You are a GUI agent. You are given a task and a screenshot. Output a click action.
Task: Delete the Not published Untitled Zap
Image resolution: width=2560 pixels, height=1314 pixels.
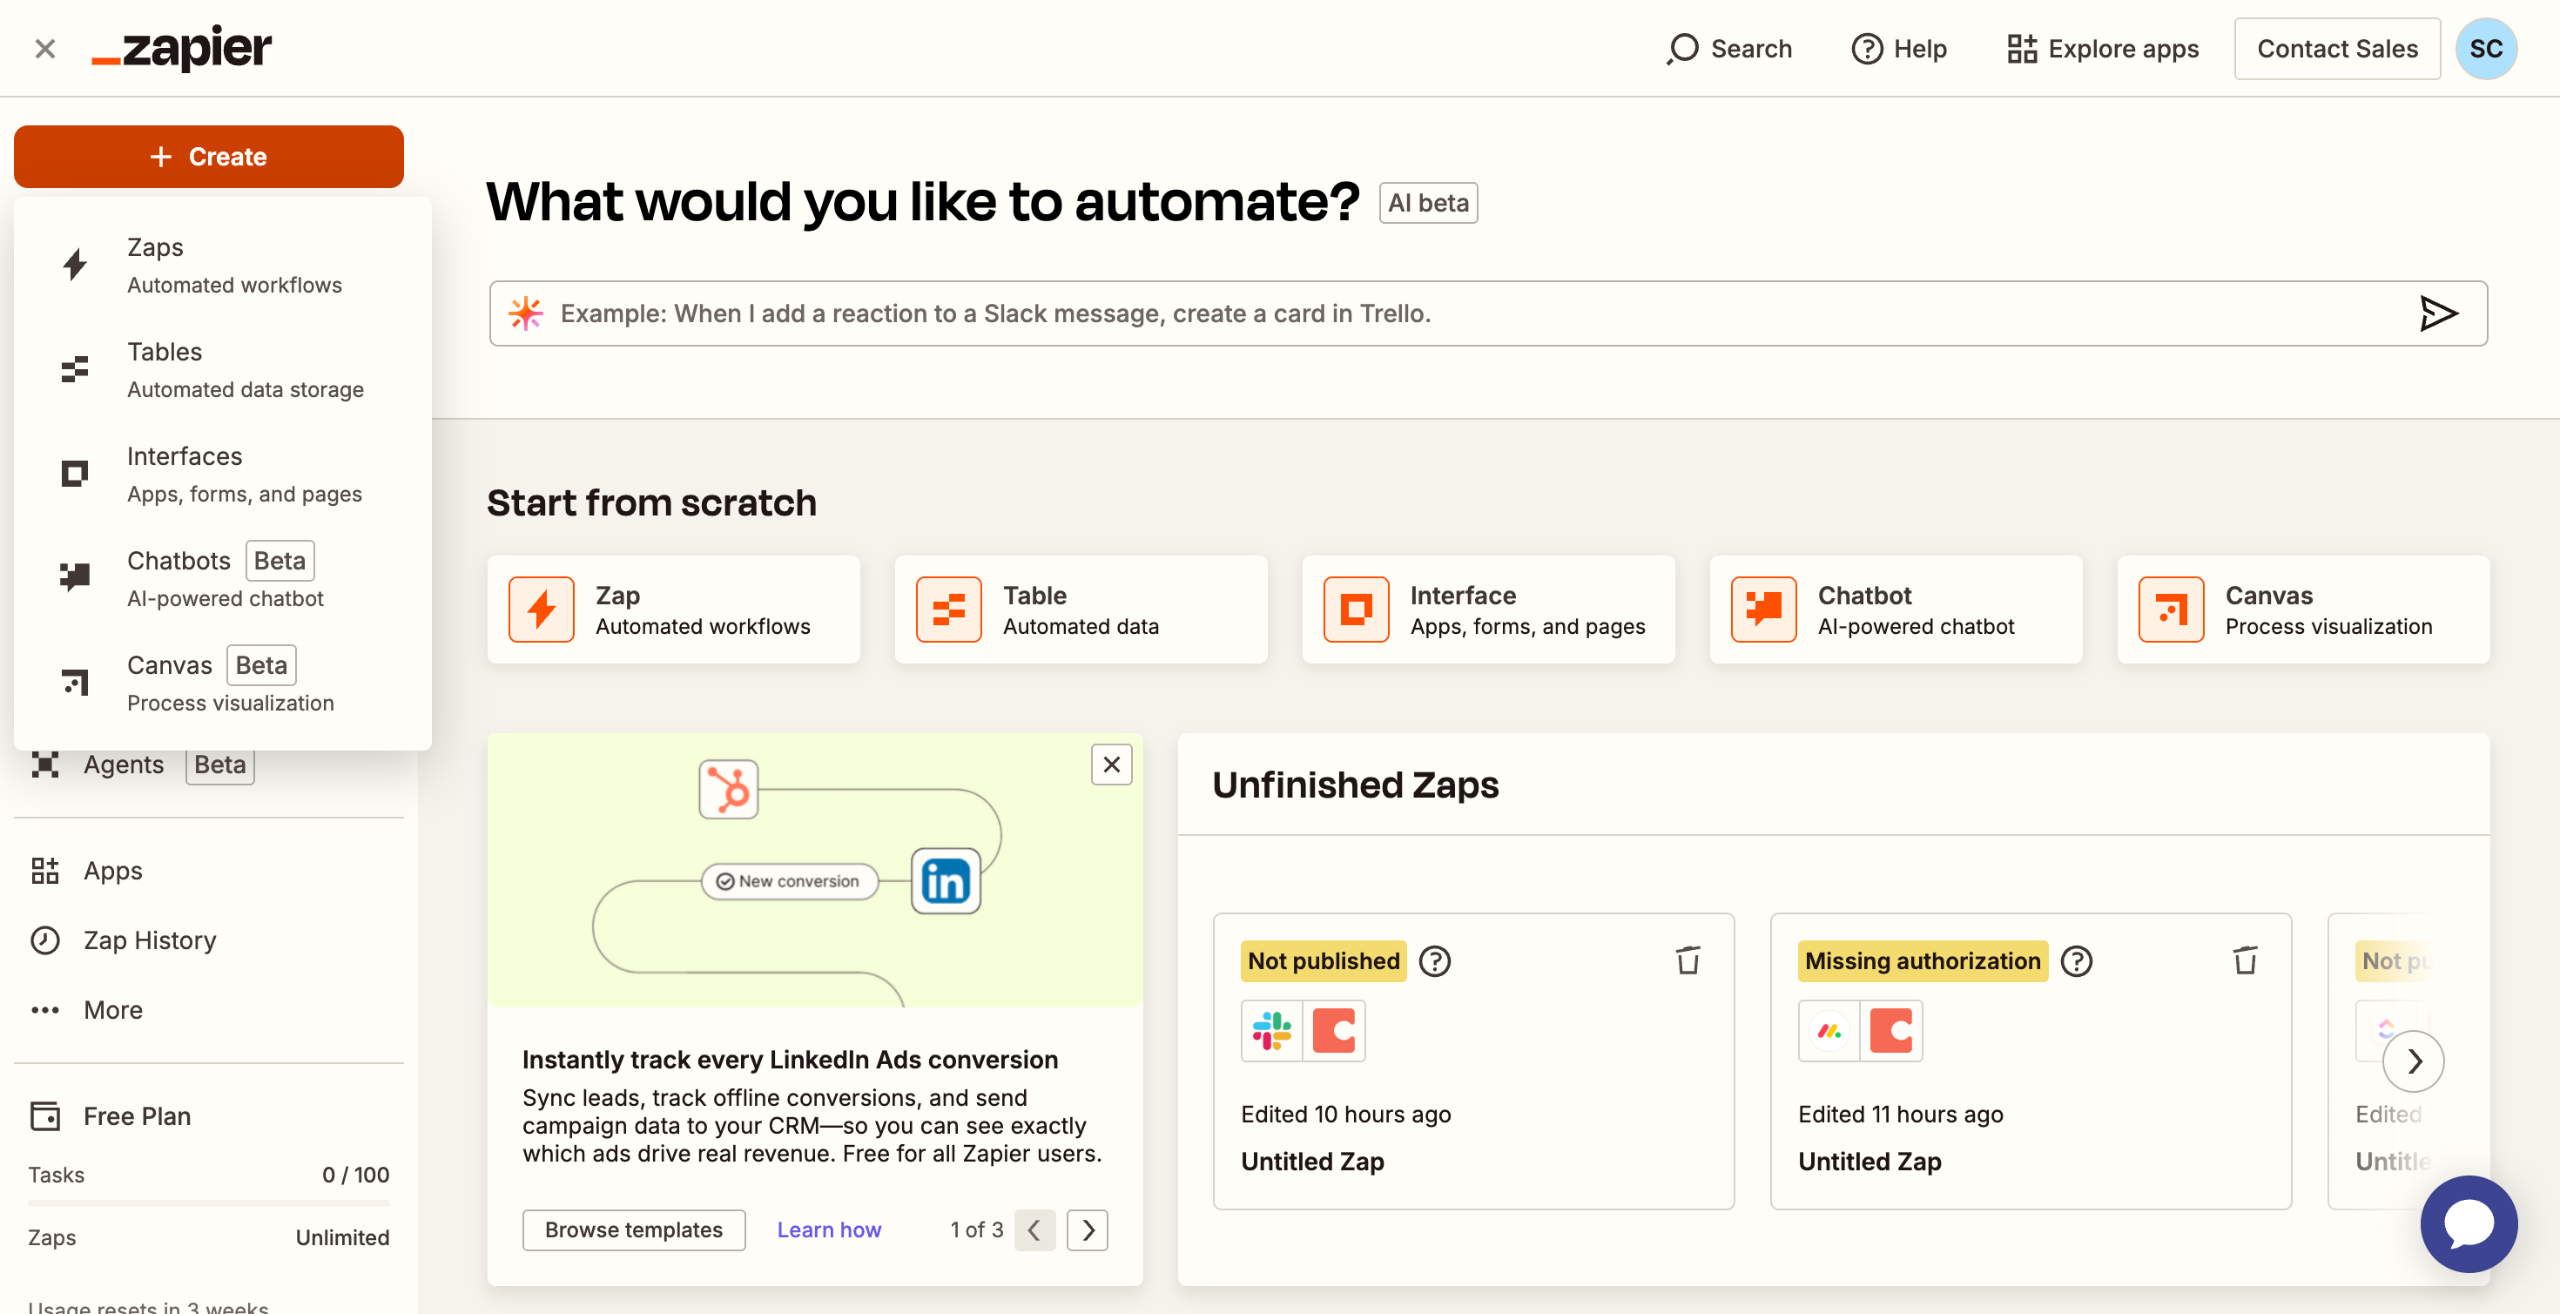pos(1688,960)
